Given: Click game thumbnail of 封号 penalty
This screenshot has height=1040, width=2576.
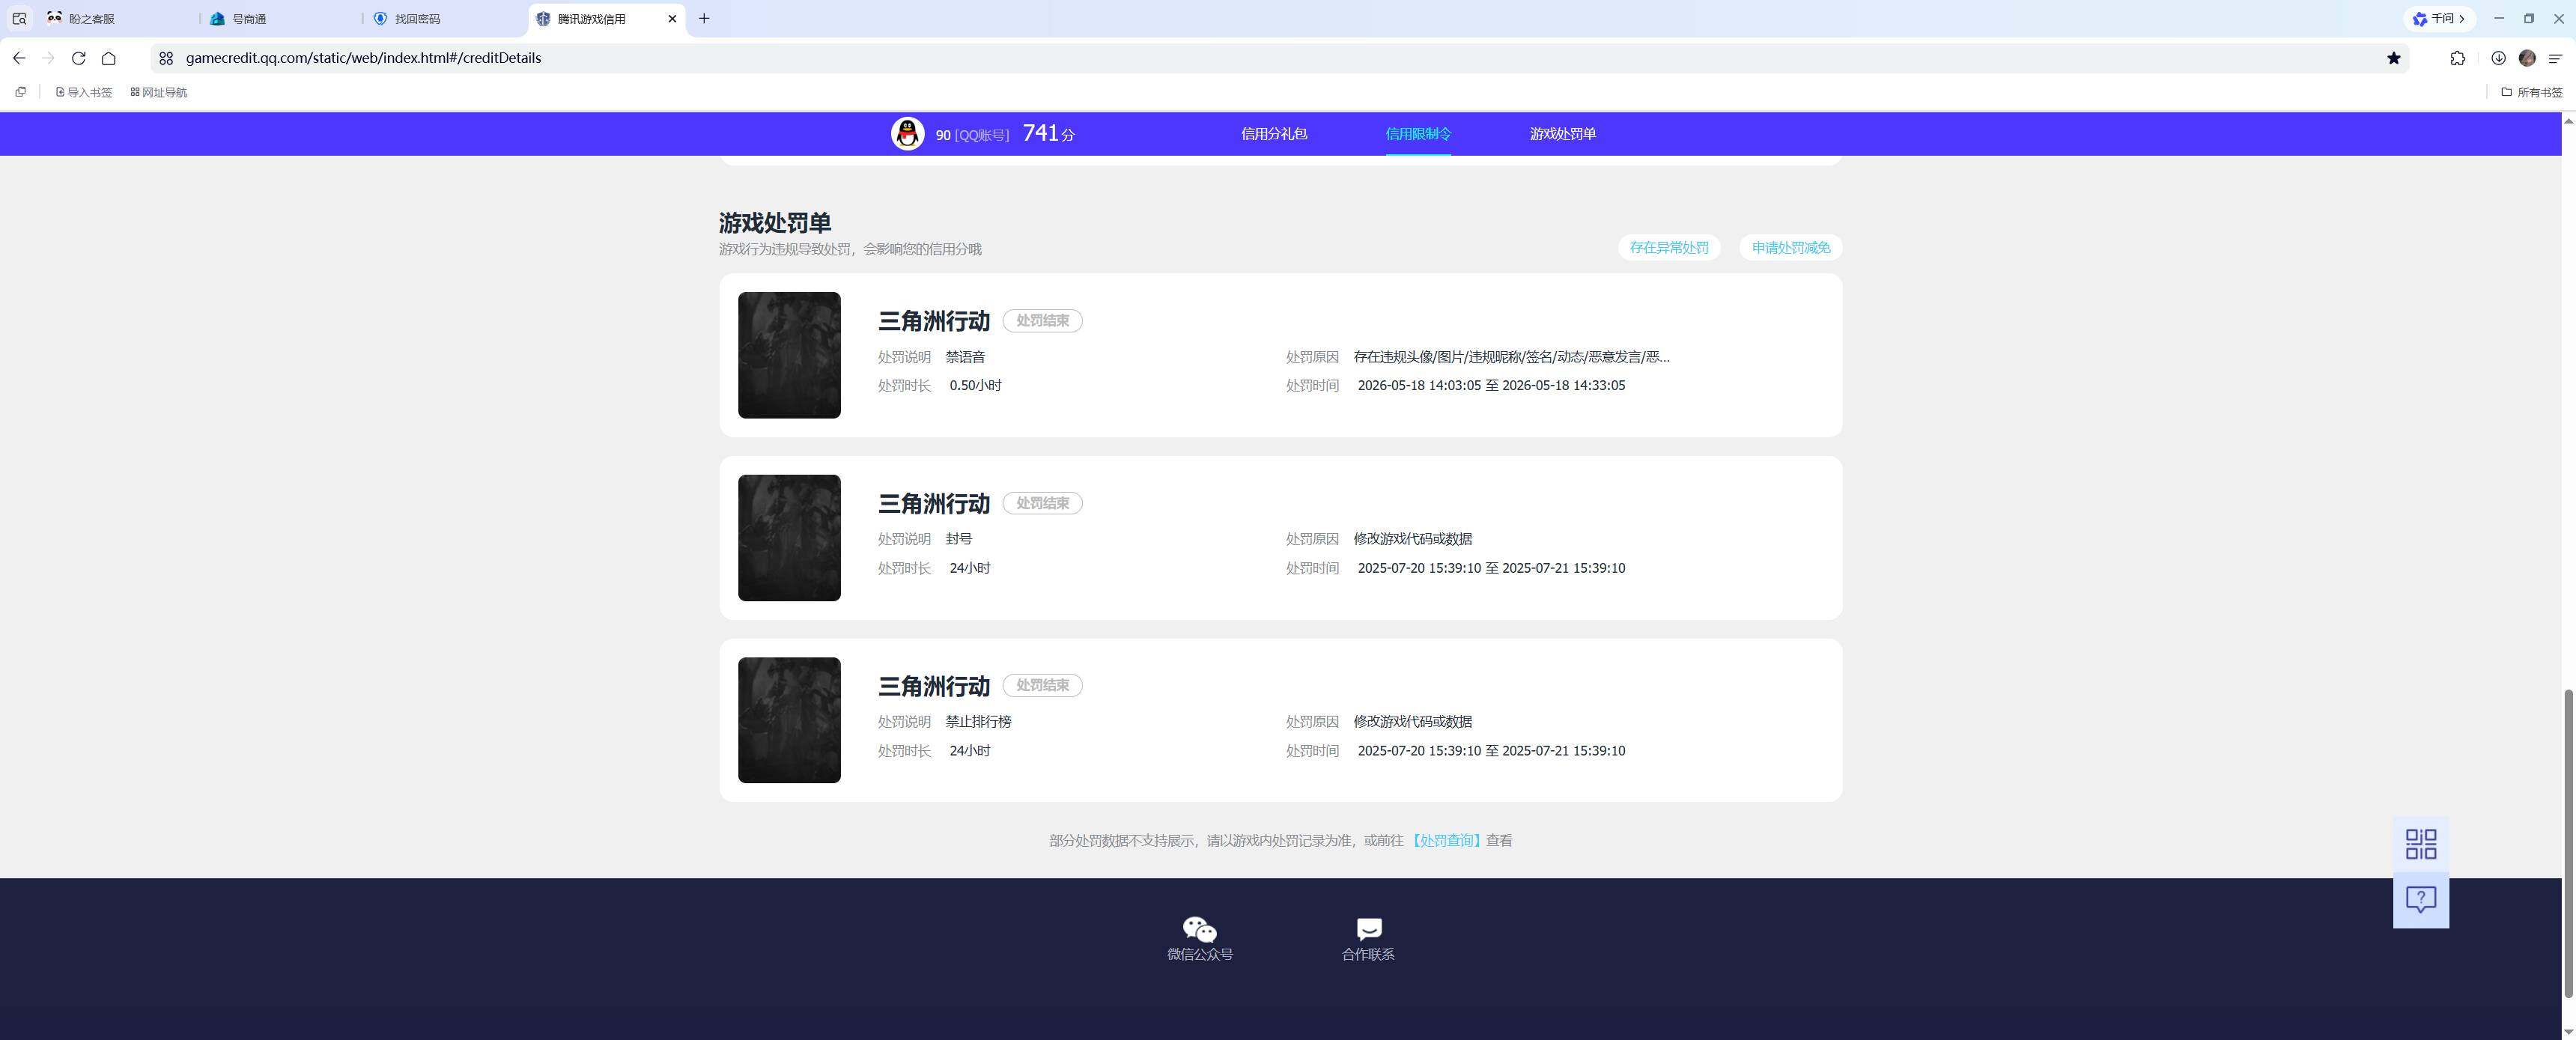Looking at the screenshot, I should 789,538.
